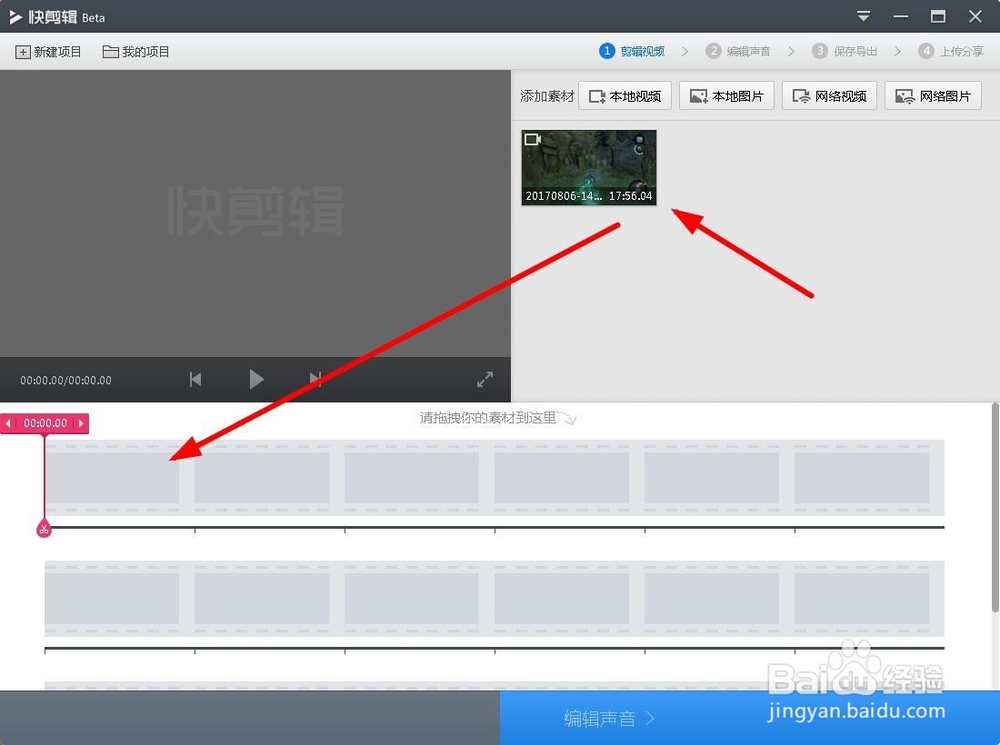Step playhead right with the pink arrow
Viewport: 1000px width, 745px height.
pyautogui.click(x=81, y=423)
